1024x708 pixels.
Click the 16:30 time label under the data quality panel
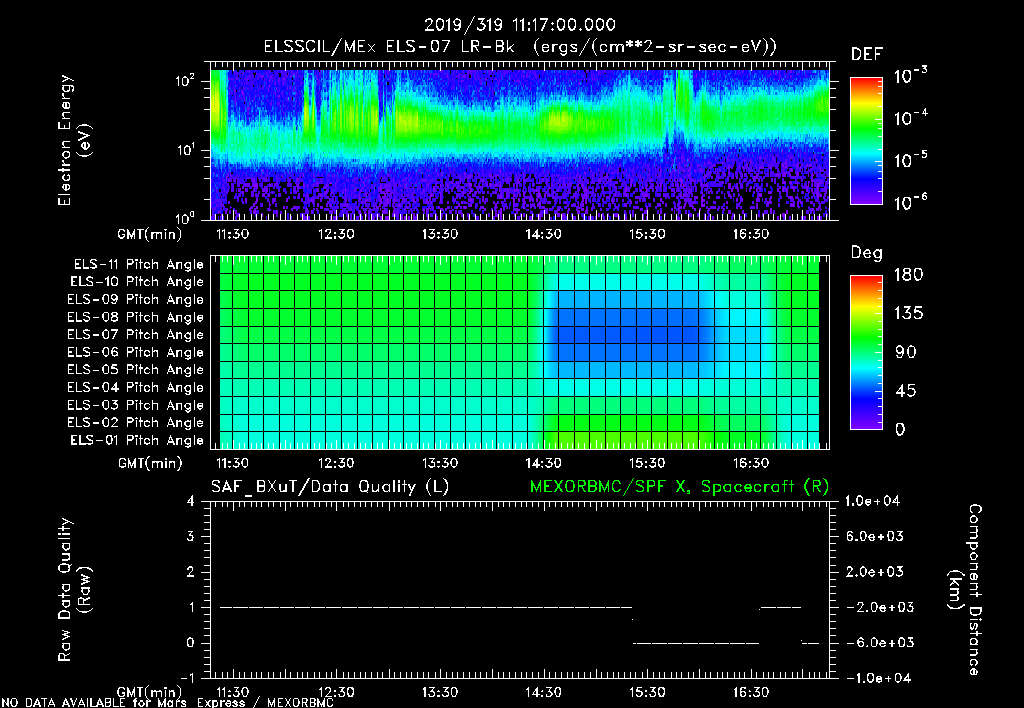click(x=750, y=692)
